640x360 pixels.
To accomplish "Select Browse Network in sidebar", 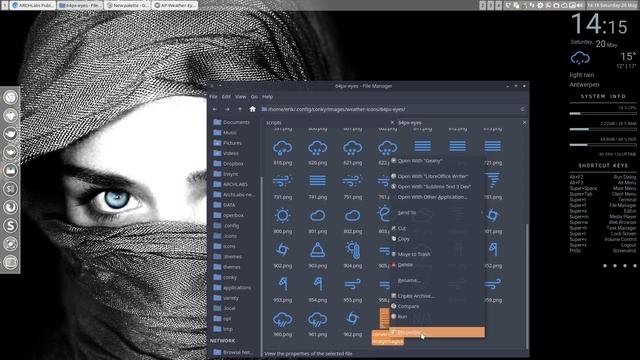I will coord(233,352).
